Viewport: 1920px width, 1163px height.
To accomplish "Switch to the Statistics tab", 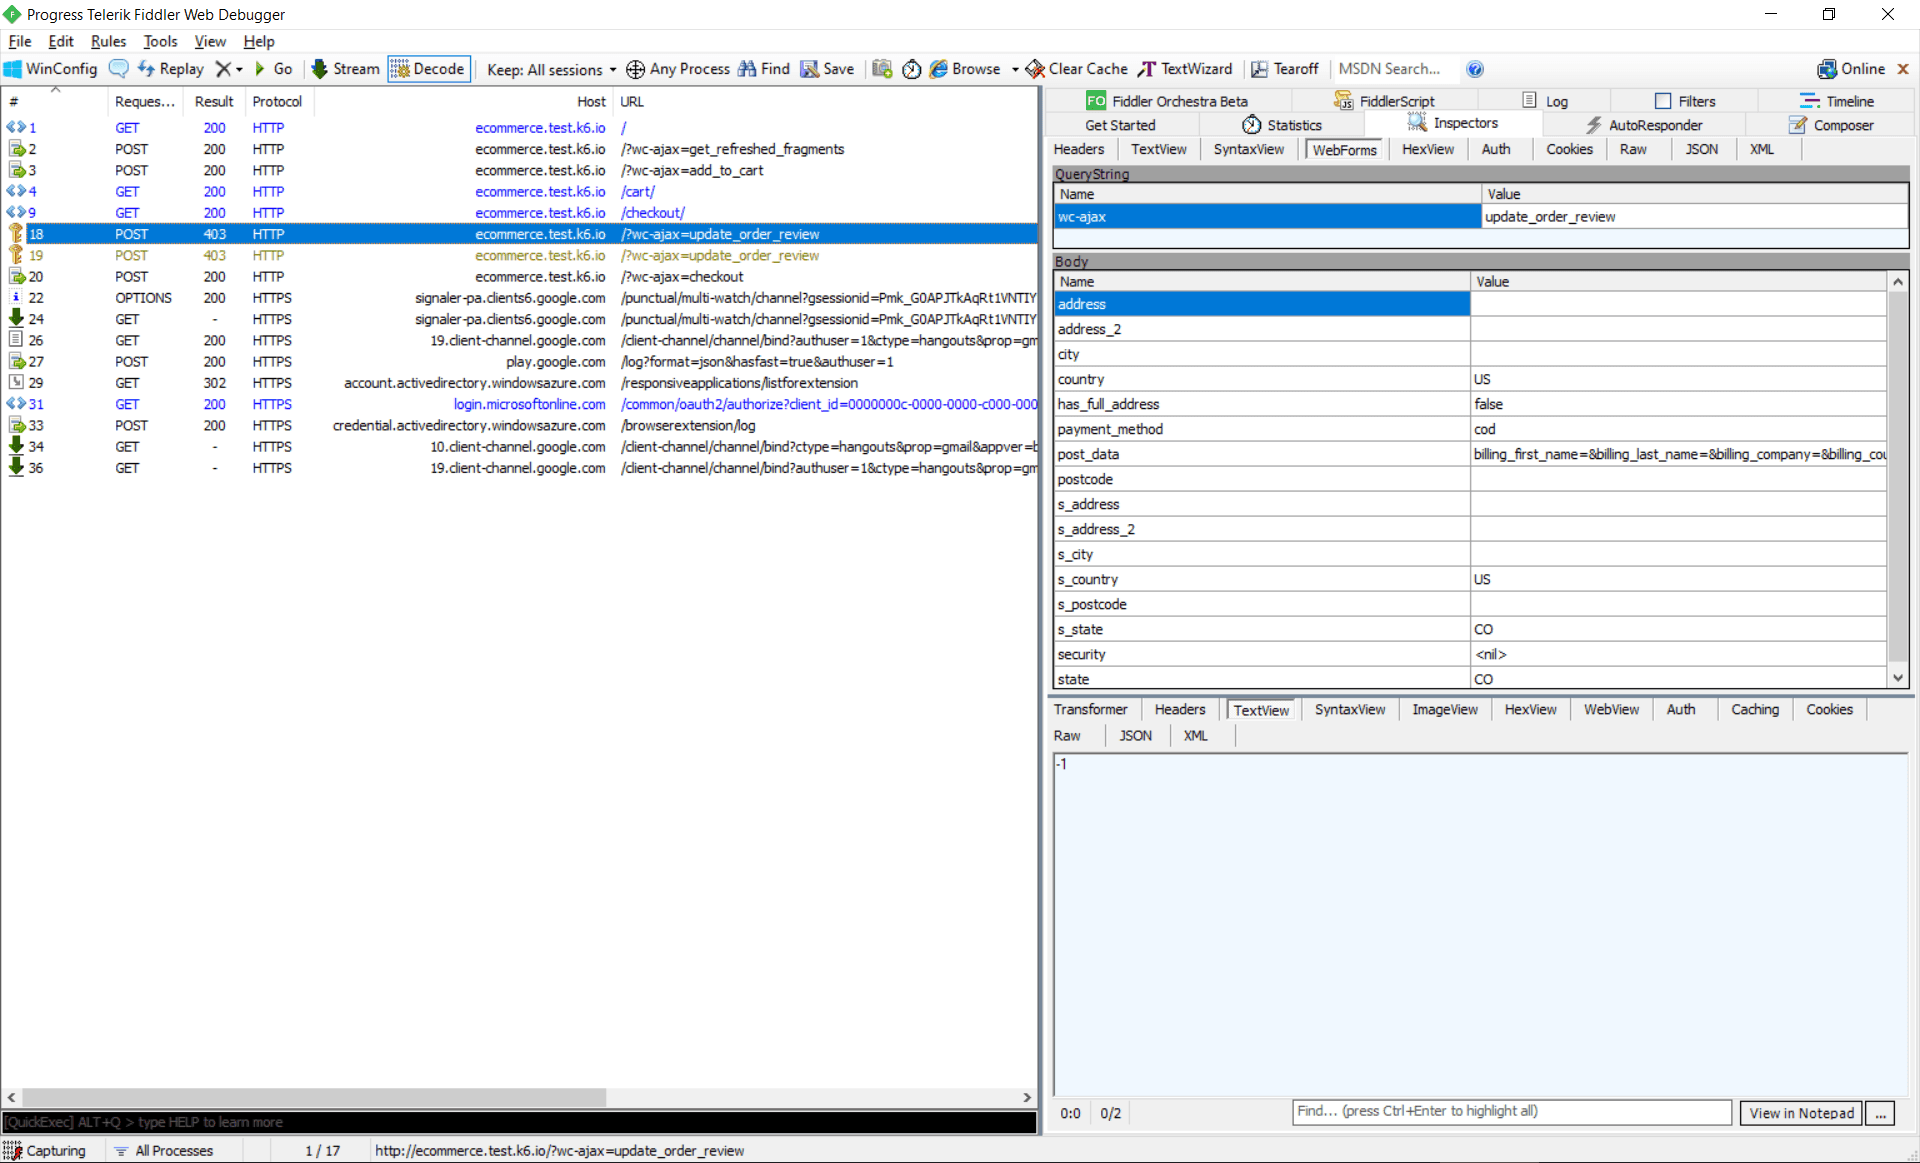I will click(1291, 124).
